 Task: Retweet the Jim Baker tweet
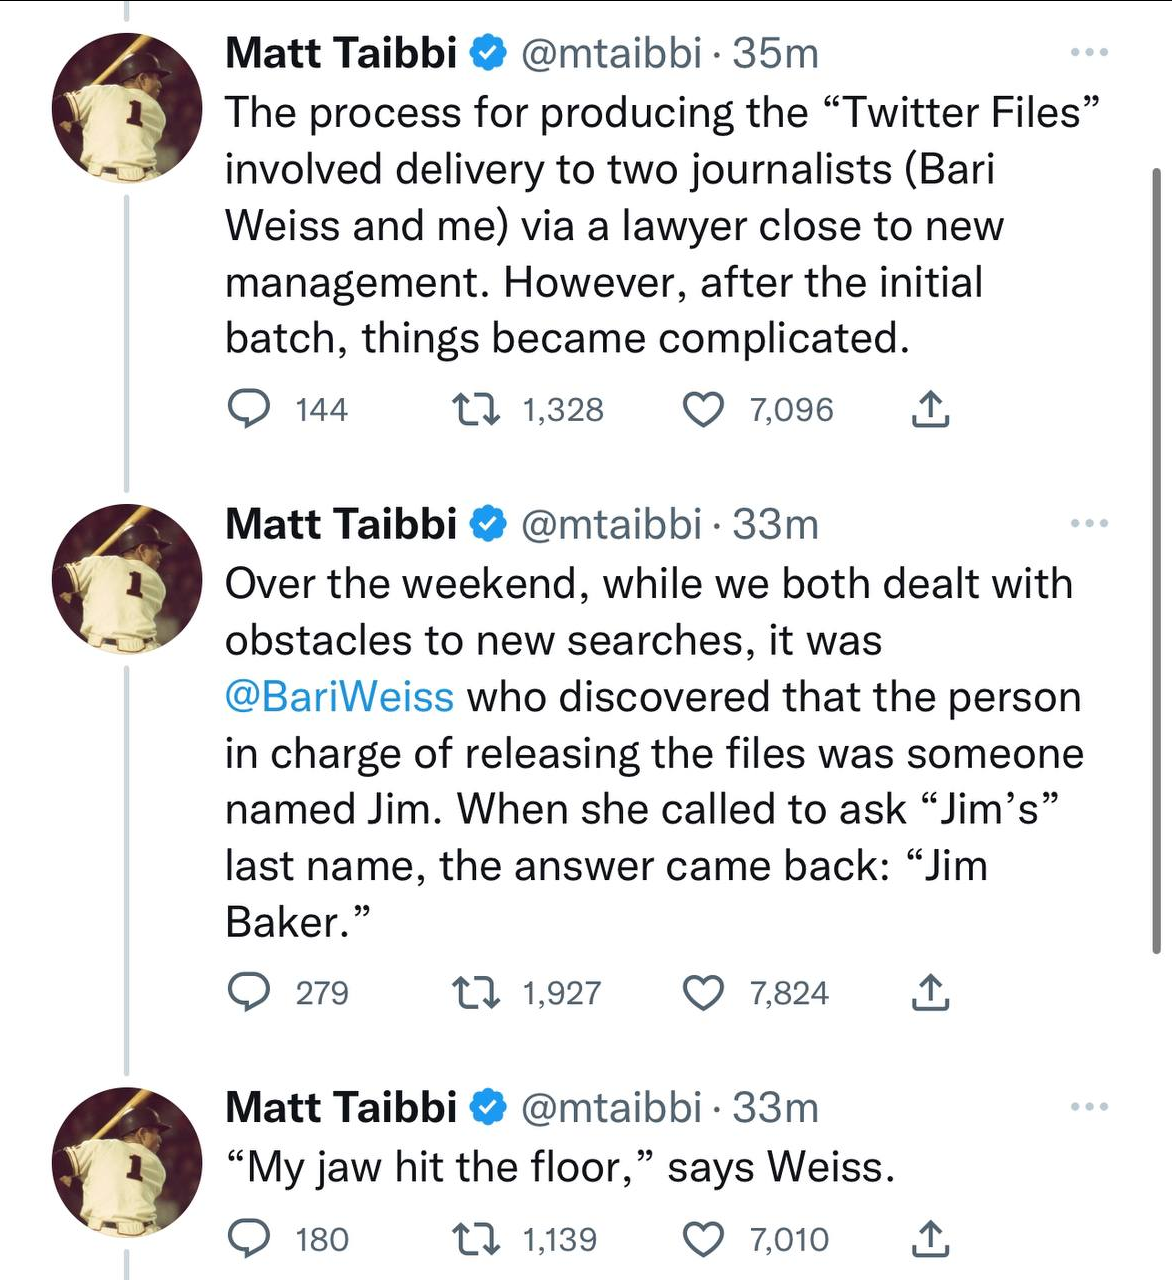pyautogui.click(x=477, y=992)
